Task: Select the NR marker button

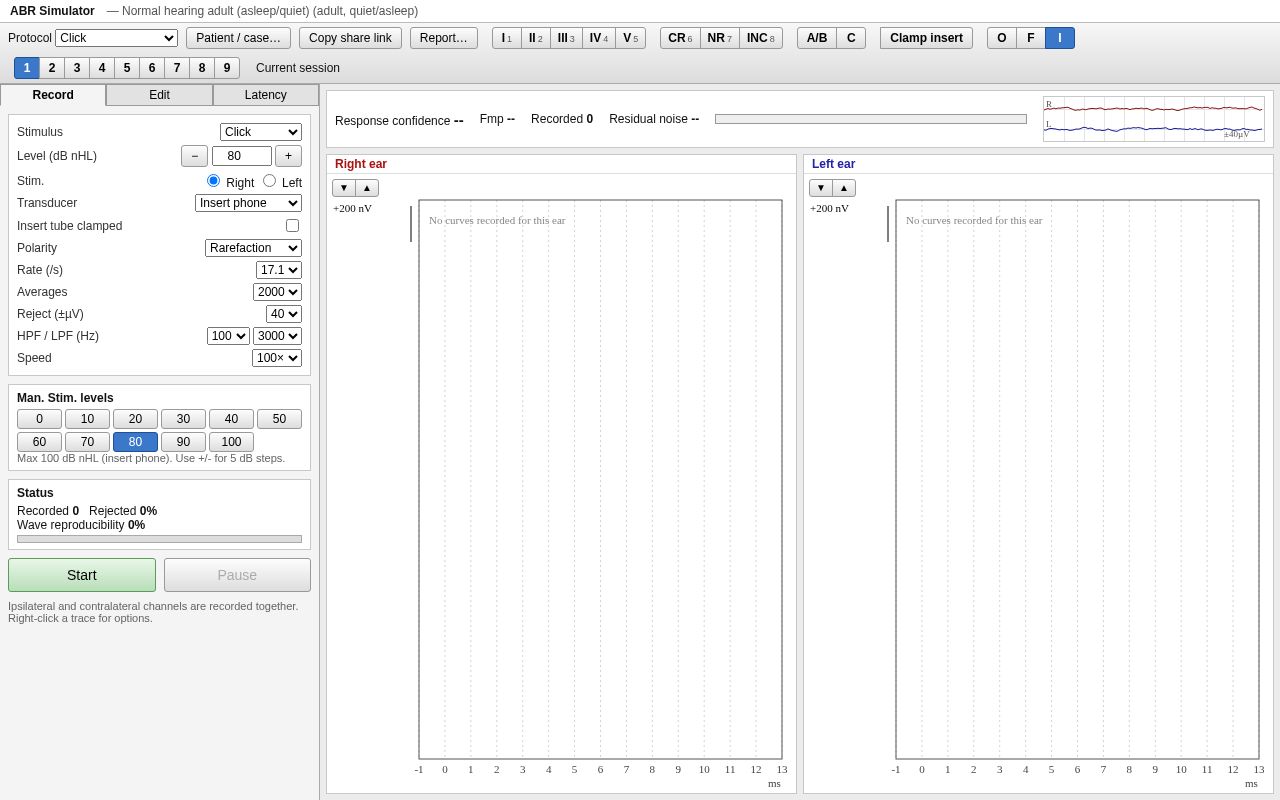Action: (720, 38)
